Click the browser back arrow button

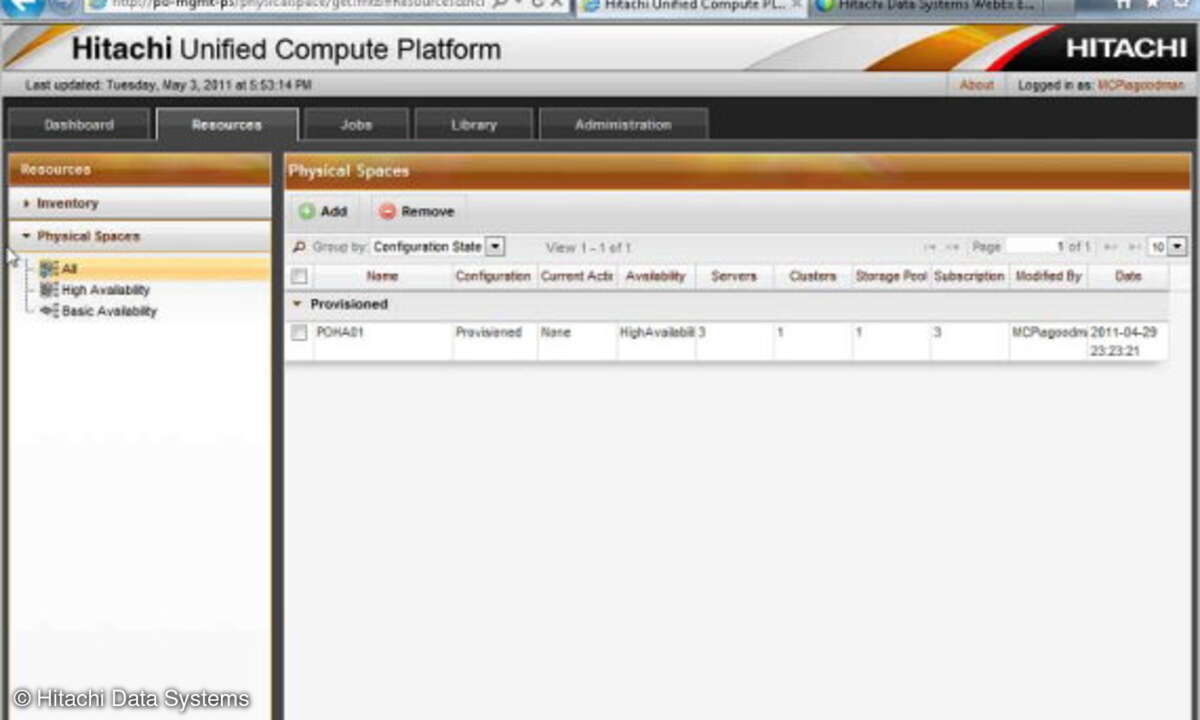coord(22,5)
